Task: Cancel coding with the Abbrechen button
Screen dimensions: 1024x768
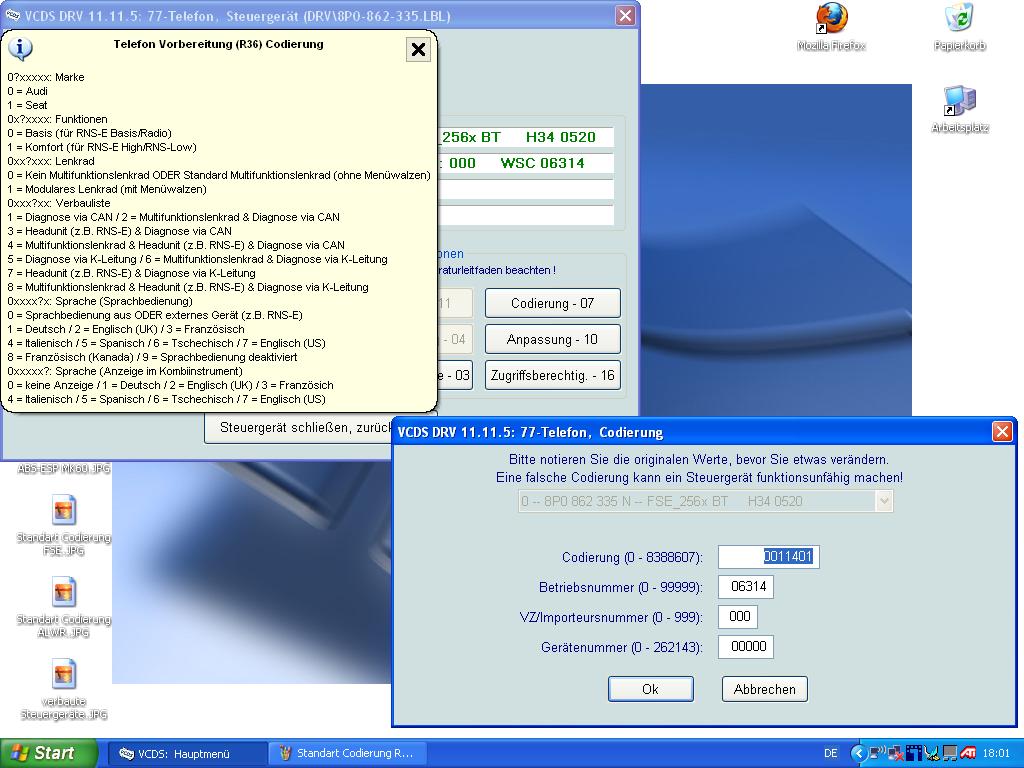Action: pyautogui.click(x=765, y=689)
